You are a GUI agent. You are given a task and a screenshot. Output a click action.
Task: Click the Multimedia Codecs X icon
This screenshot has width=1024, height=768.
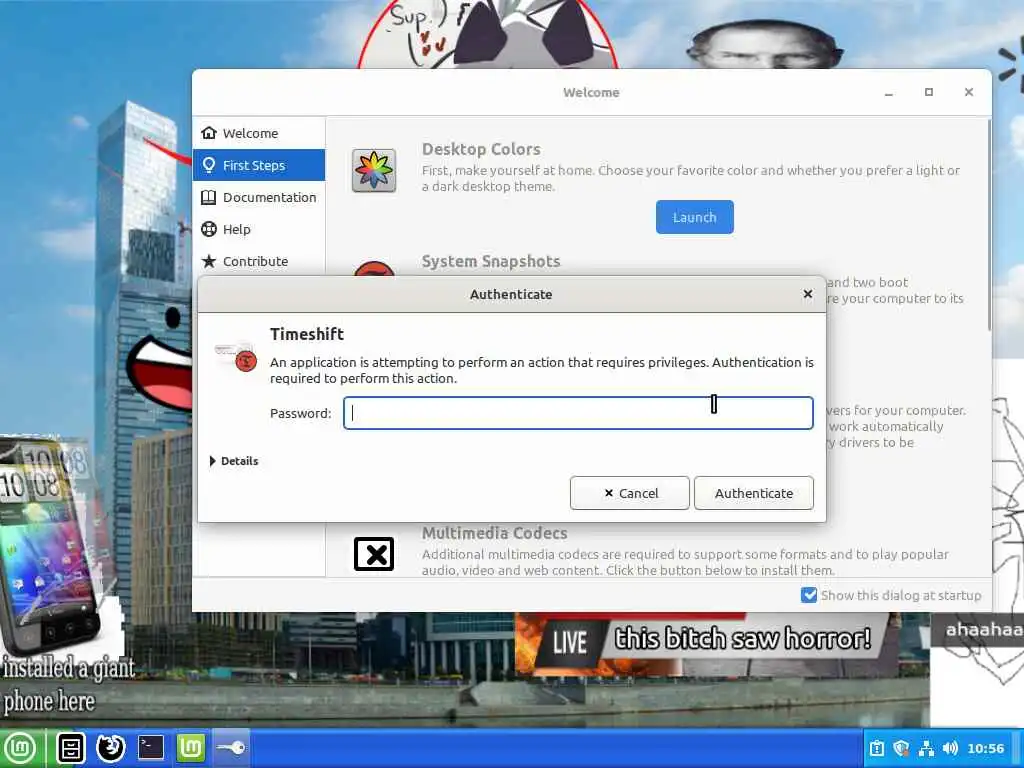coord(374,554)
